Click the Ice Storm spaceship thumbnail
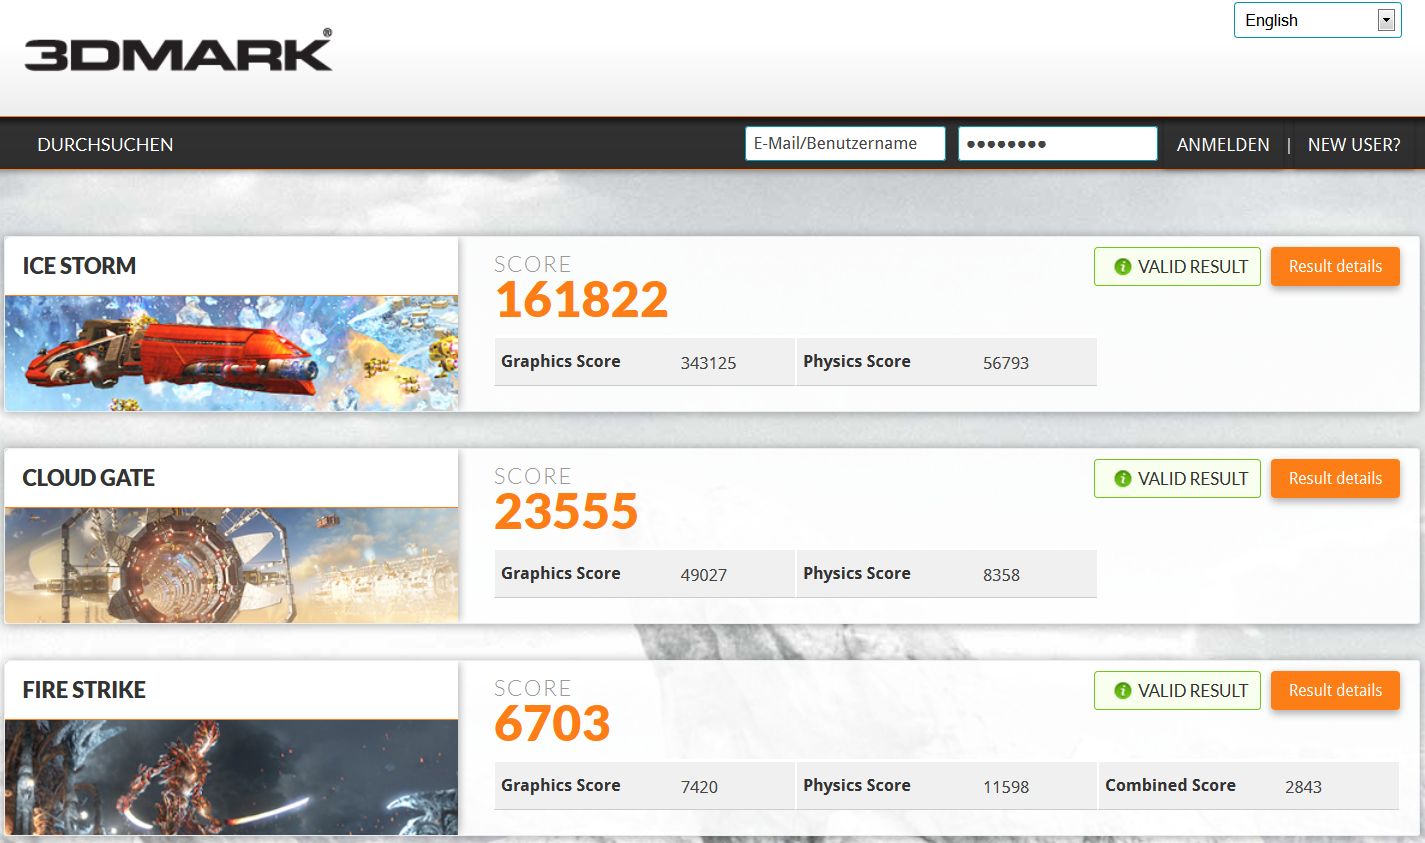Image resolution: width=1425 pixels, height=843 pixels. point(232,353)
